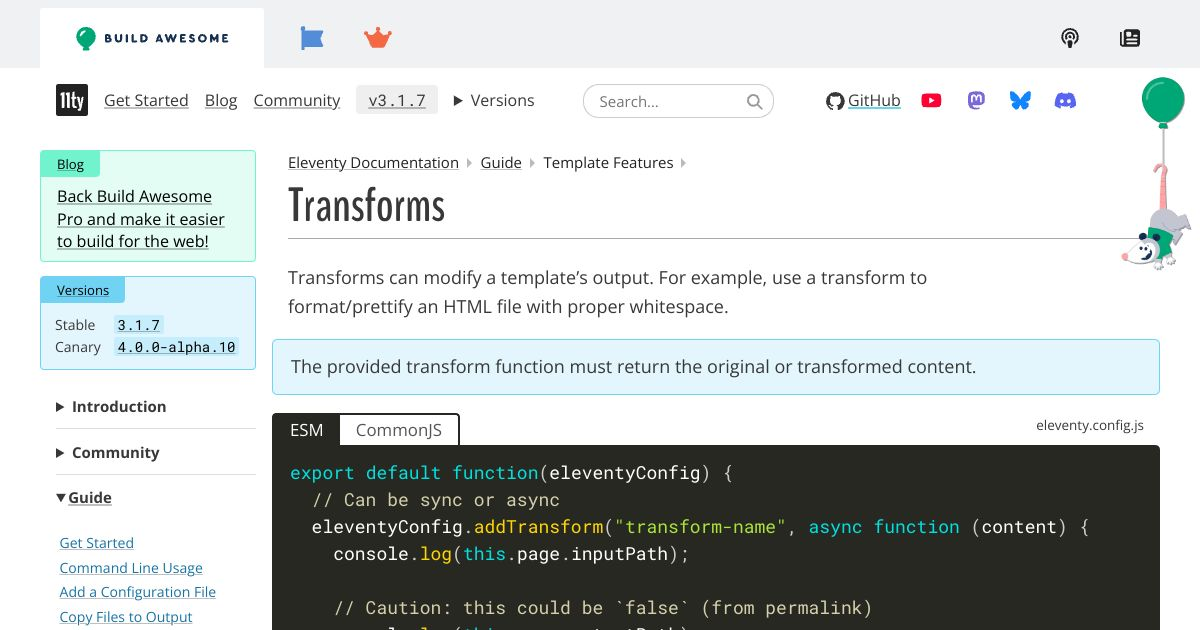Open the podcast icon in top bar
Viewport: 1200px width, 630px height.
(1070, 38)
